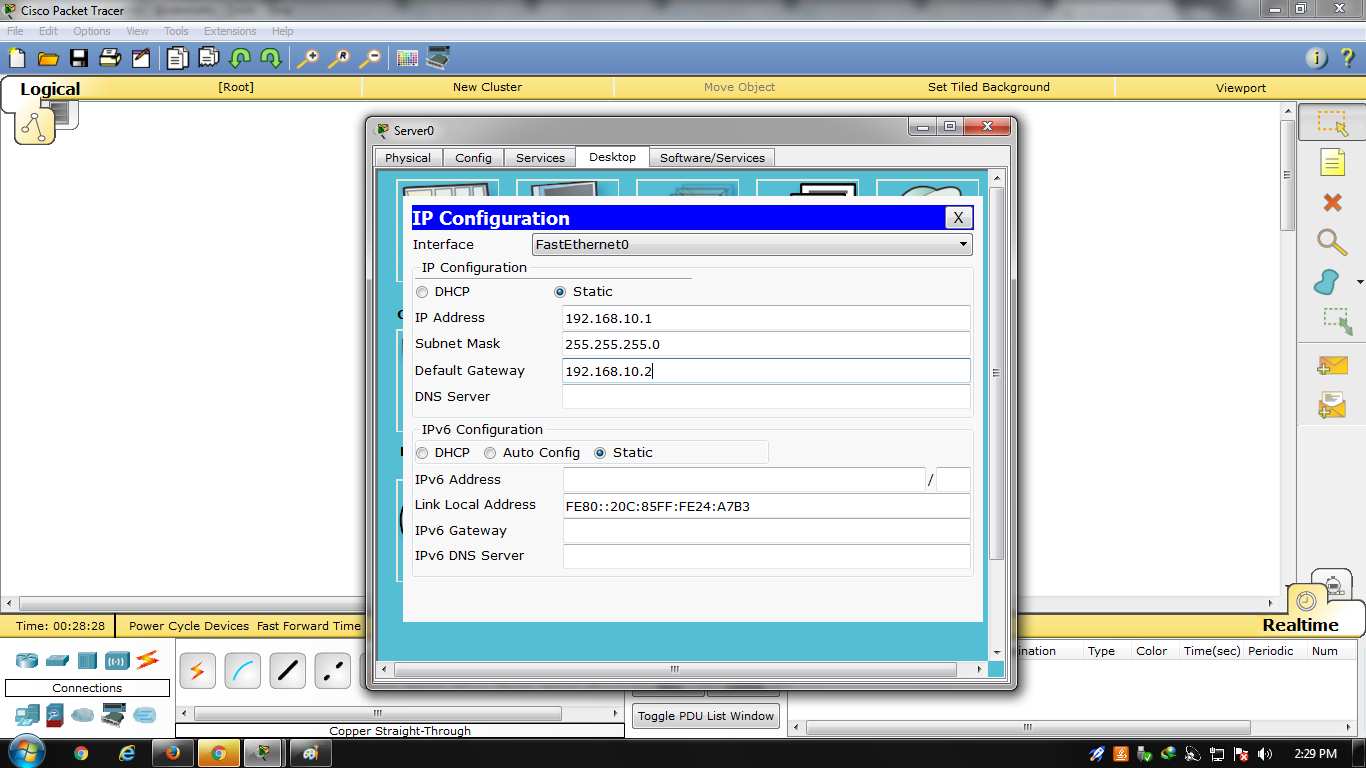
Task: Click the DNS Server field
Action: coord(767,397)
